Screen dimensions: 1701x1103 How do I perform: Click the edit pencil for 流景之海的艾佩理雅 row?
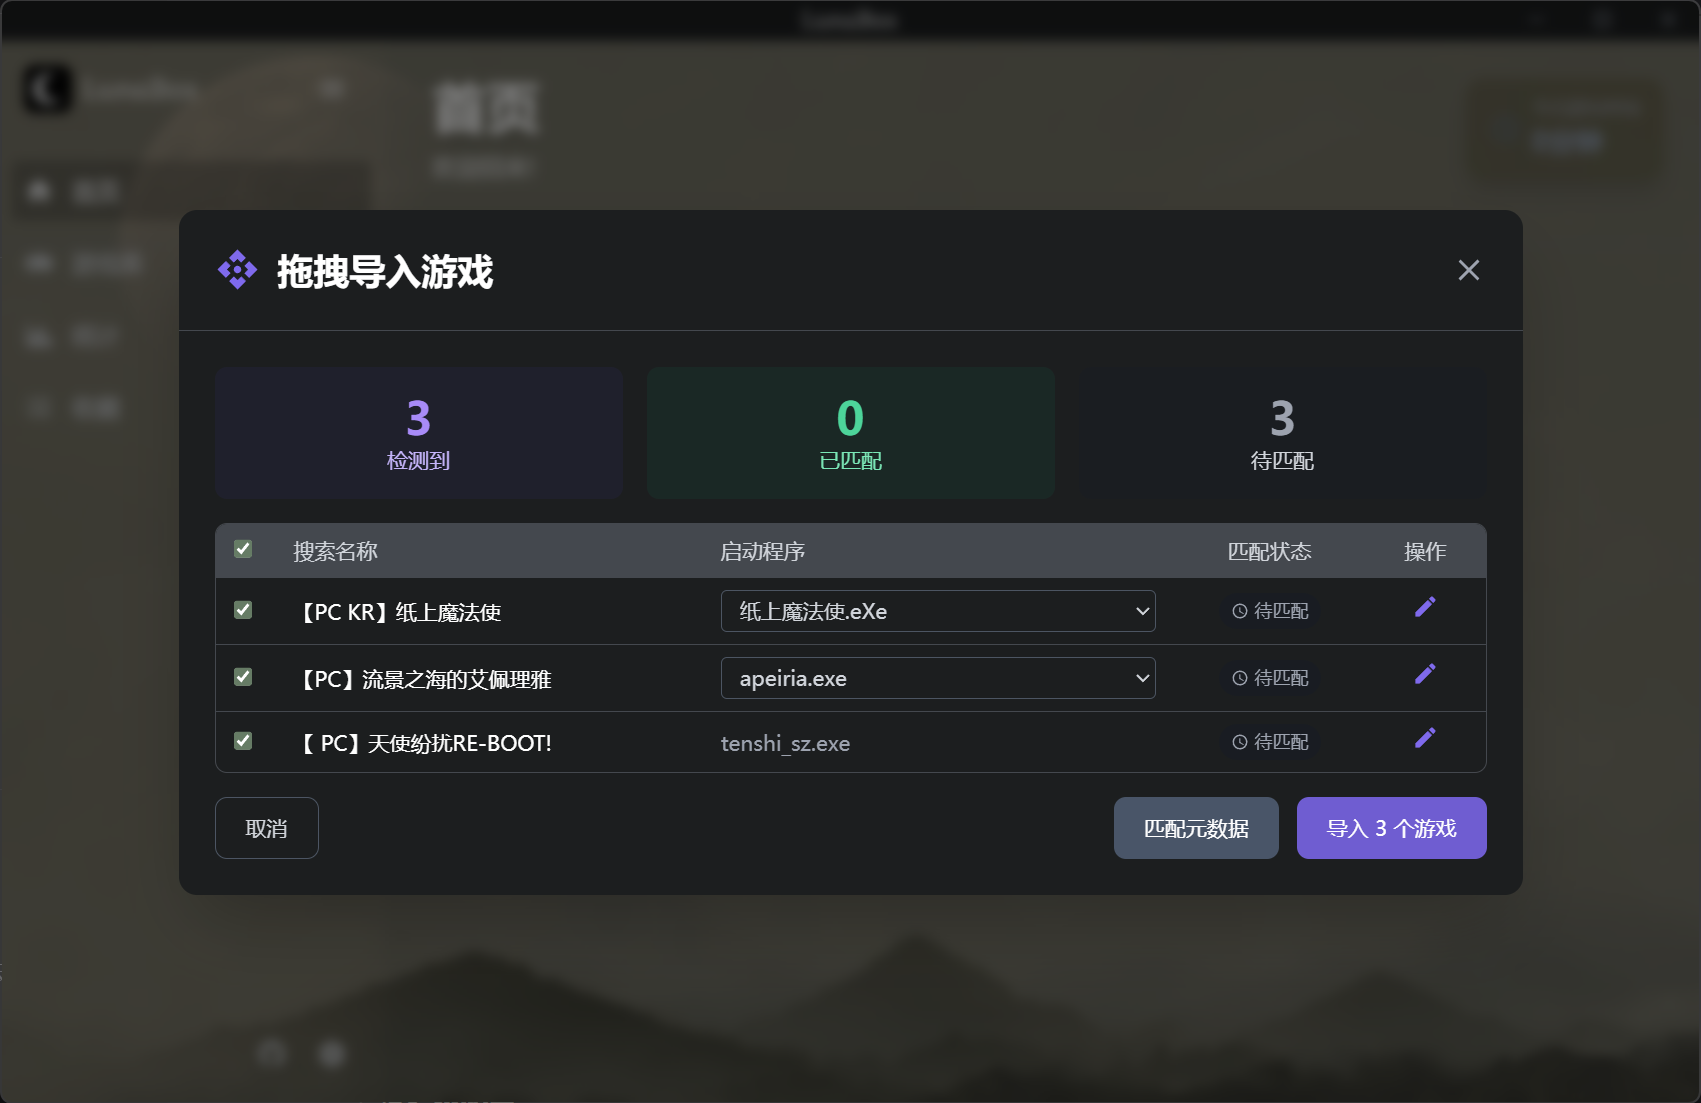[x=1425, y=674]
